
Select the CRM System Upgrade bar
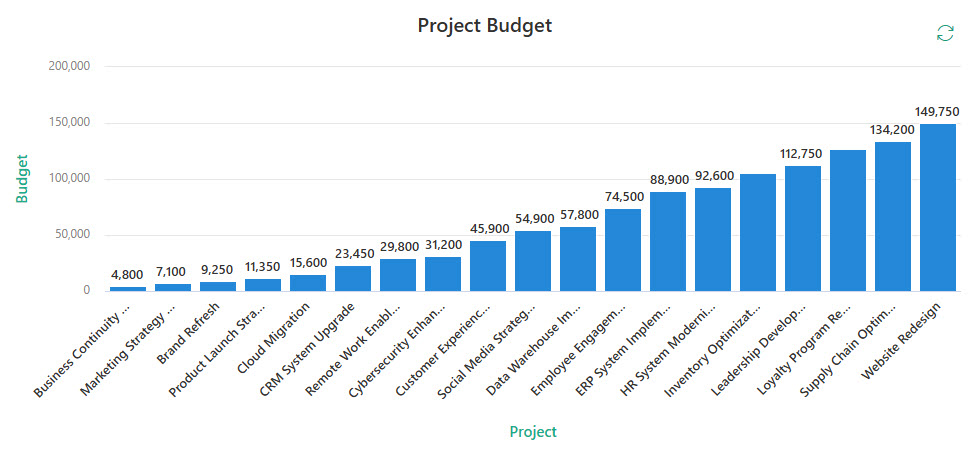(352, 278)
